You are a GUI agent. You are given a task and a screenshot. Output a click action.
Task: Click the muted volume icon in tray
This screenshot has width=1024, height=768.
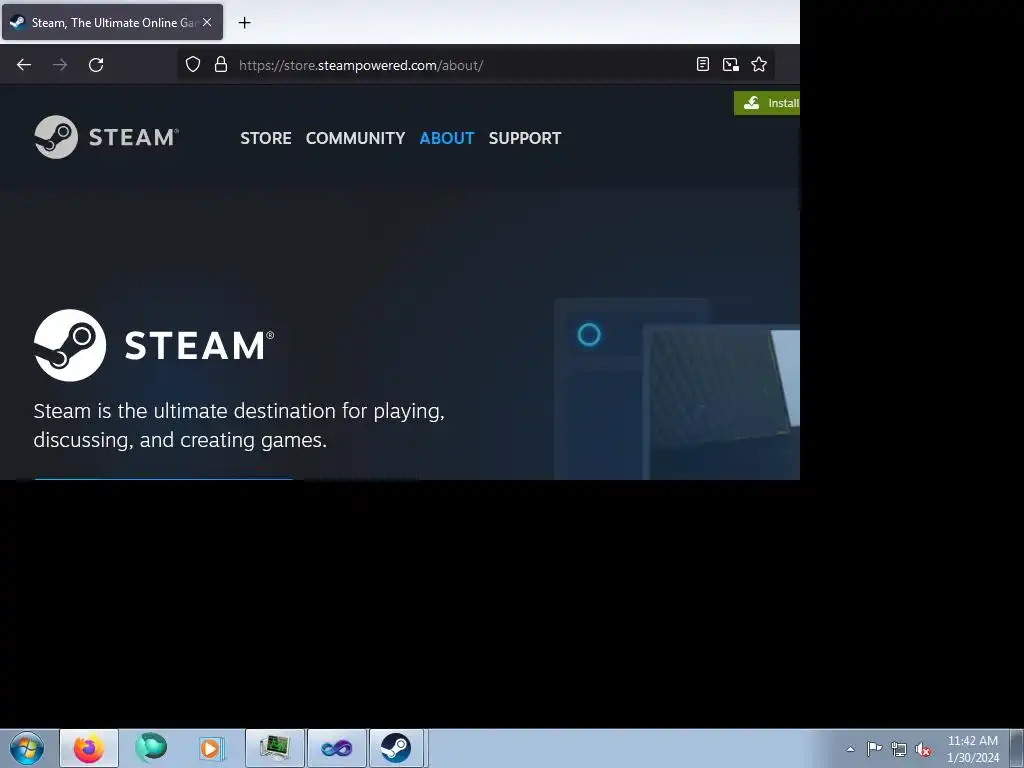tap(923, 749)
